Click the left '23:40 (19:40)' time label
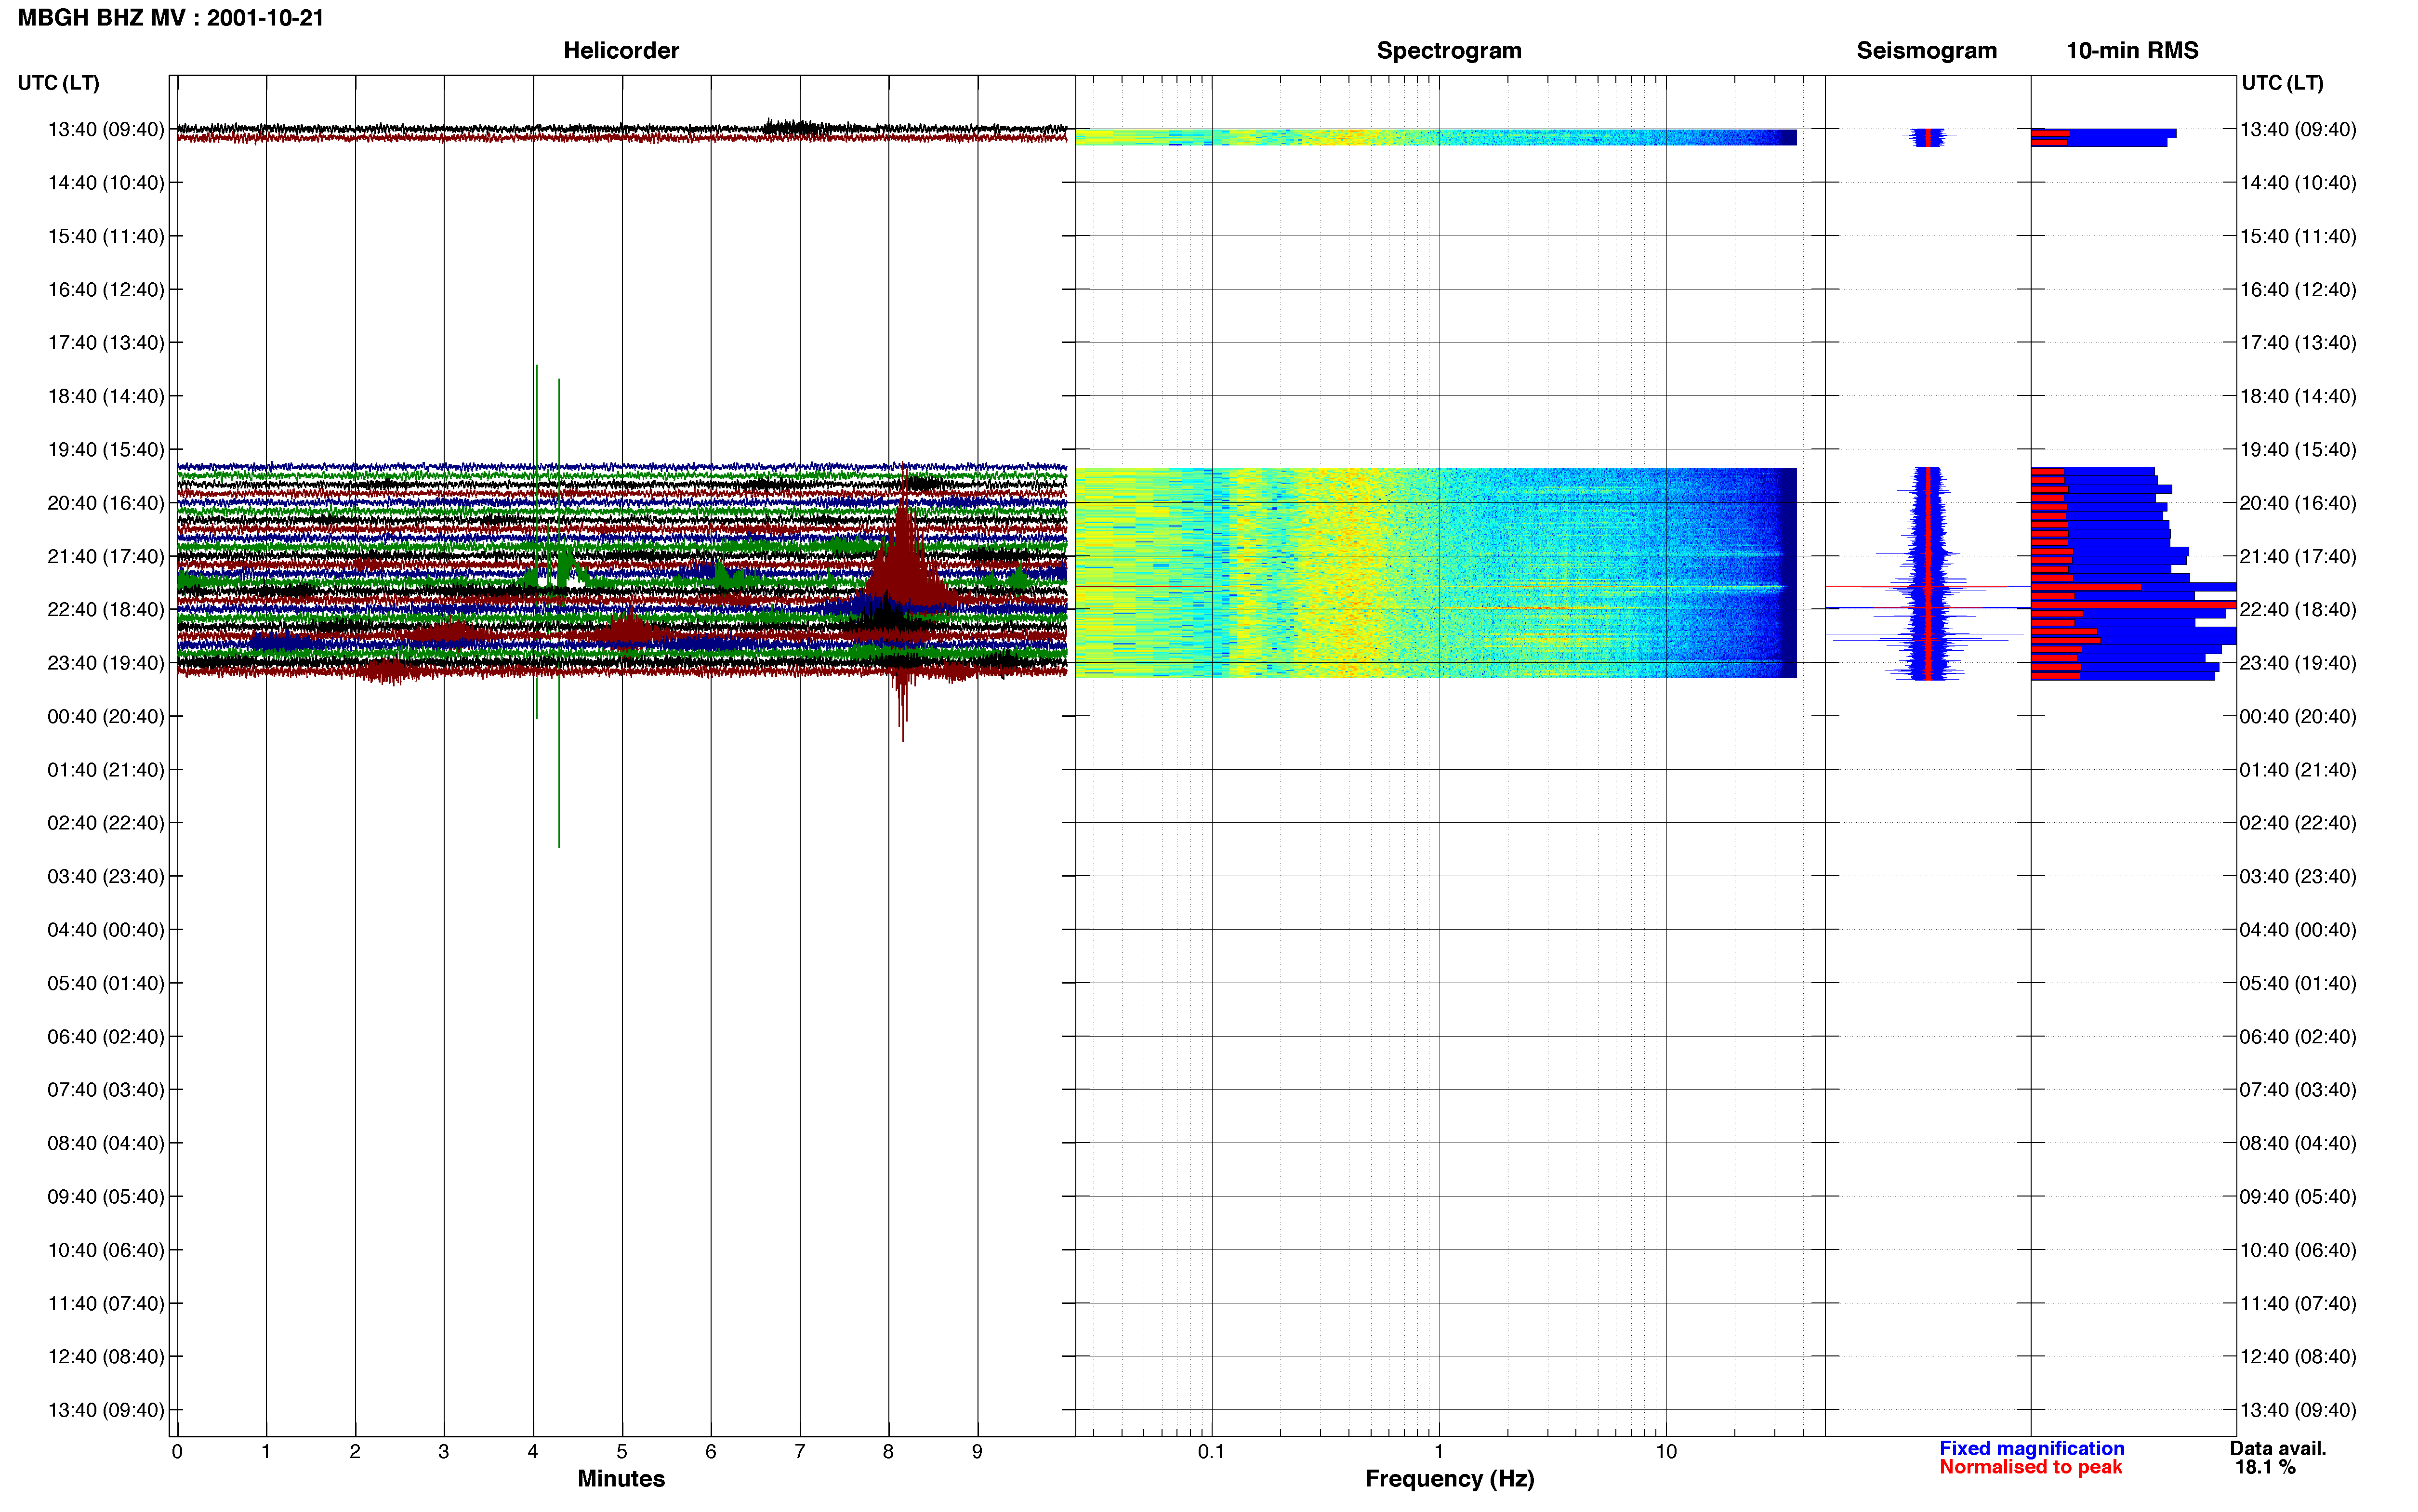This screenshot has height=1512, width=2418. (106, 663)
